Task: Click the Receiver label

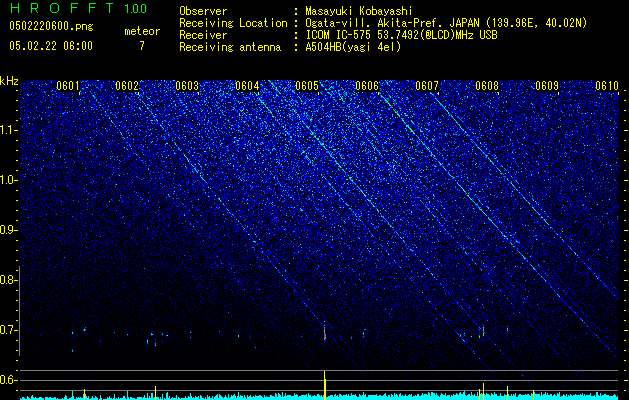Action: pos(203,35)
